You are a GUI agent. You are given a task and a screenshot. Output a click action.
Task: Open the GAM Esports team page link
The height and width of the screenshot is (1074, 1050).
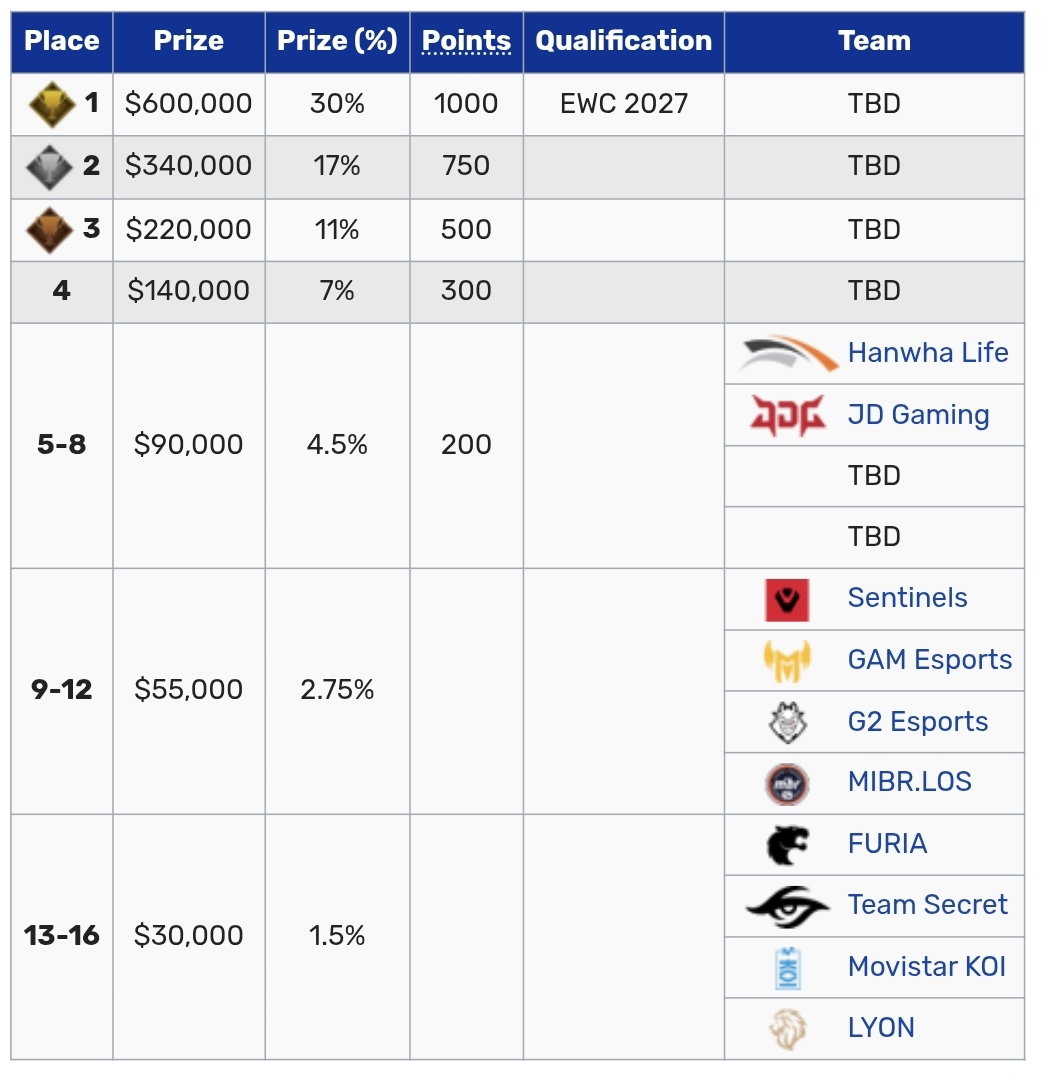[929, 660]
